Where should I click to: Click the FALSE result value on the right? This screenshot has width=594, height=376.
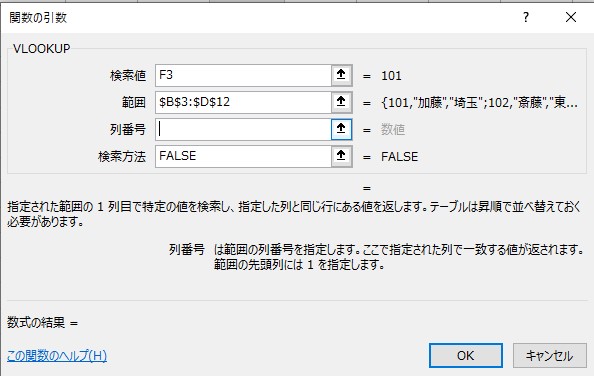pos(400,157)
